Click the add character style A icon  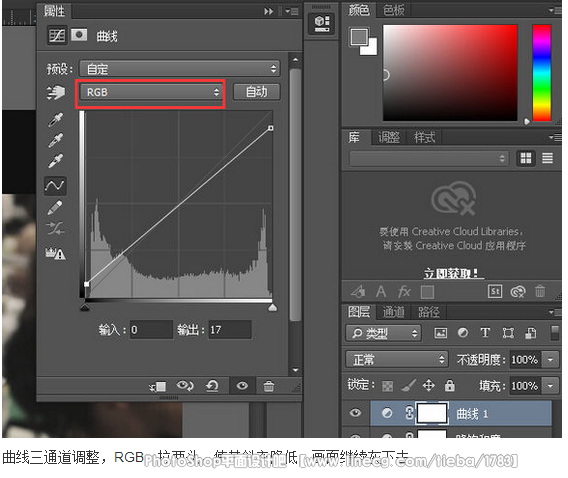(x=381, y=292)
